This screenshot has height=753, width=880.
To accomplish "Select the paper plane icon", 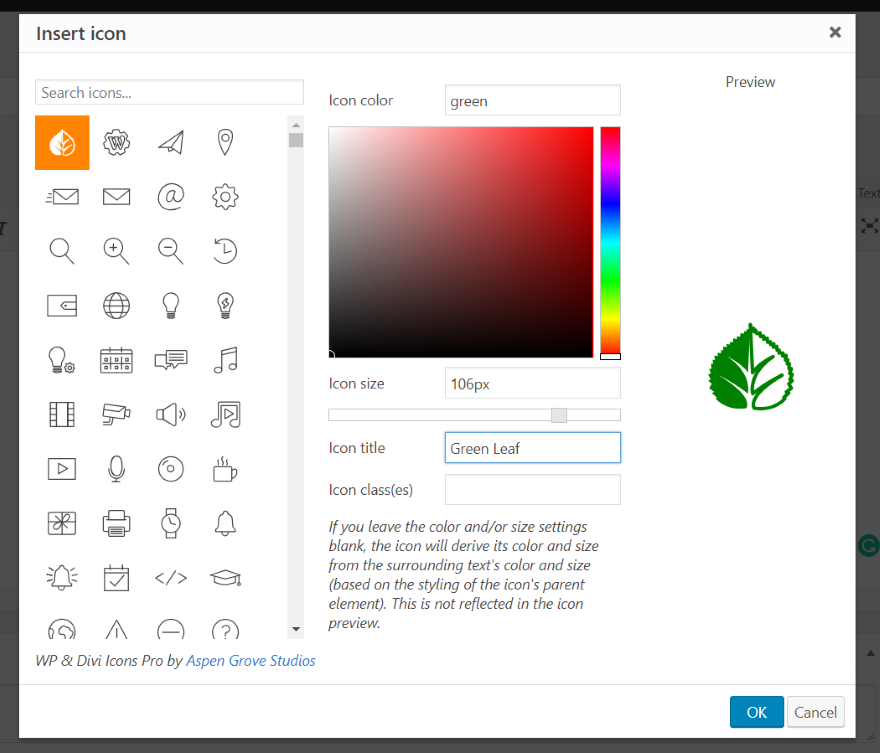I will [x=171, y=142].
